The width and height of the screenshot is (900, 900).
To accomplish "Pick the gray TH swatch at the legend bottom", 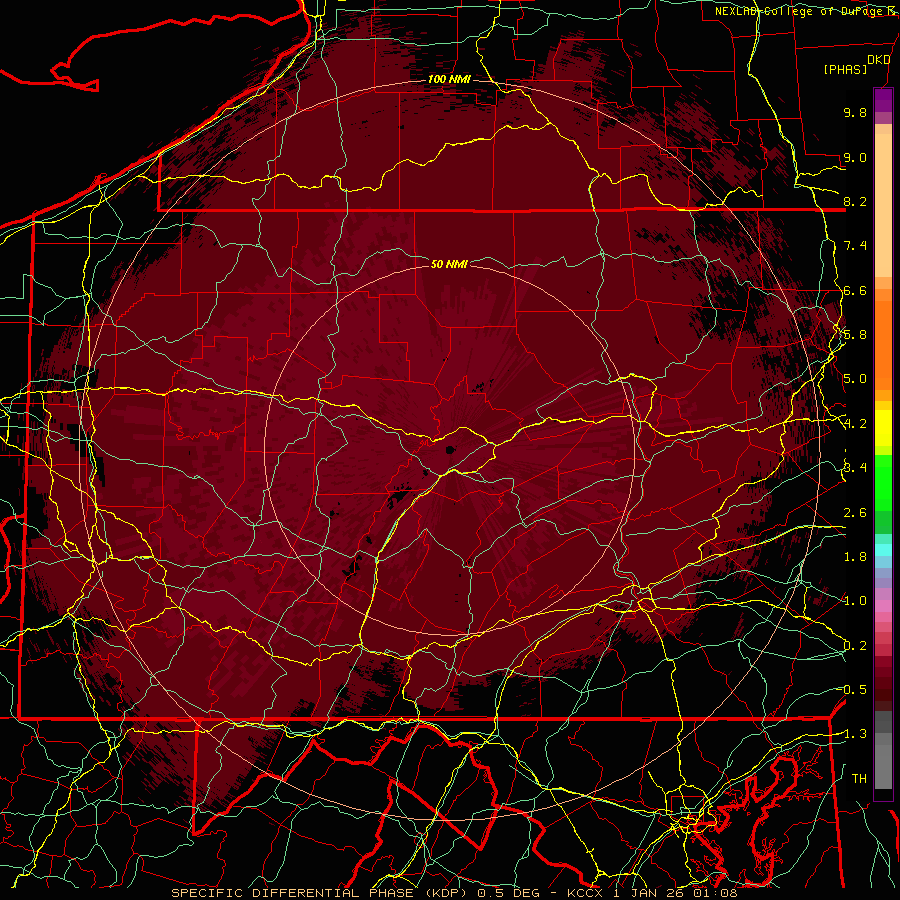I will (883, 766).
